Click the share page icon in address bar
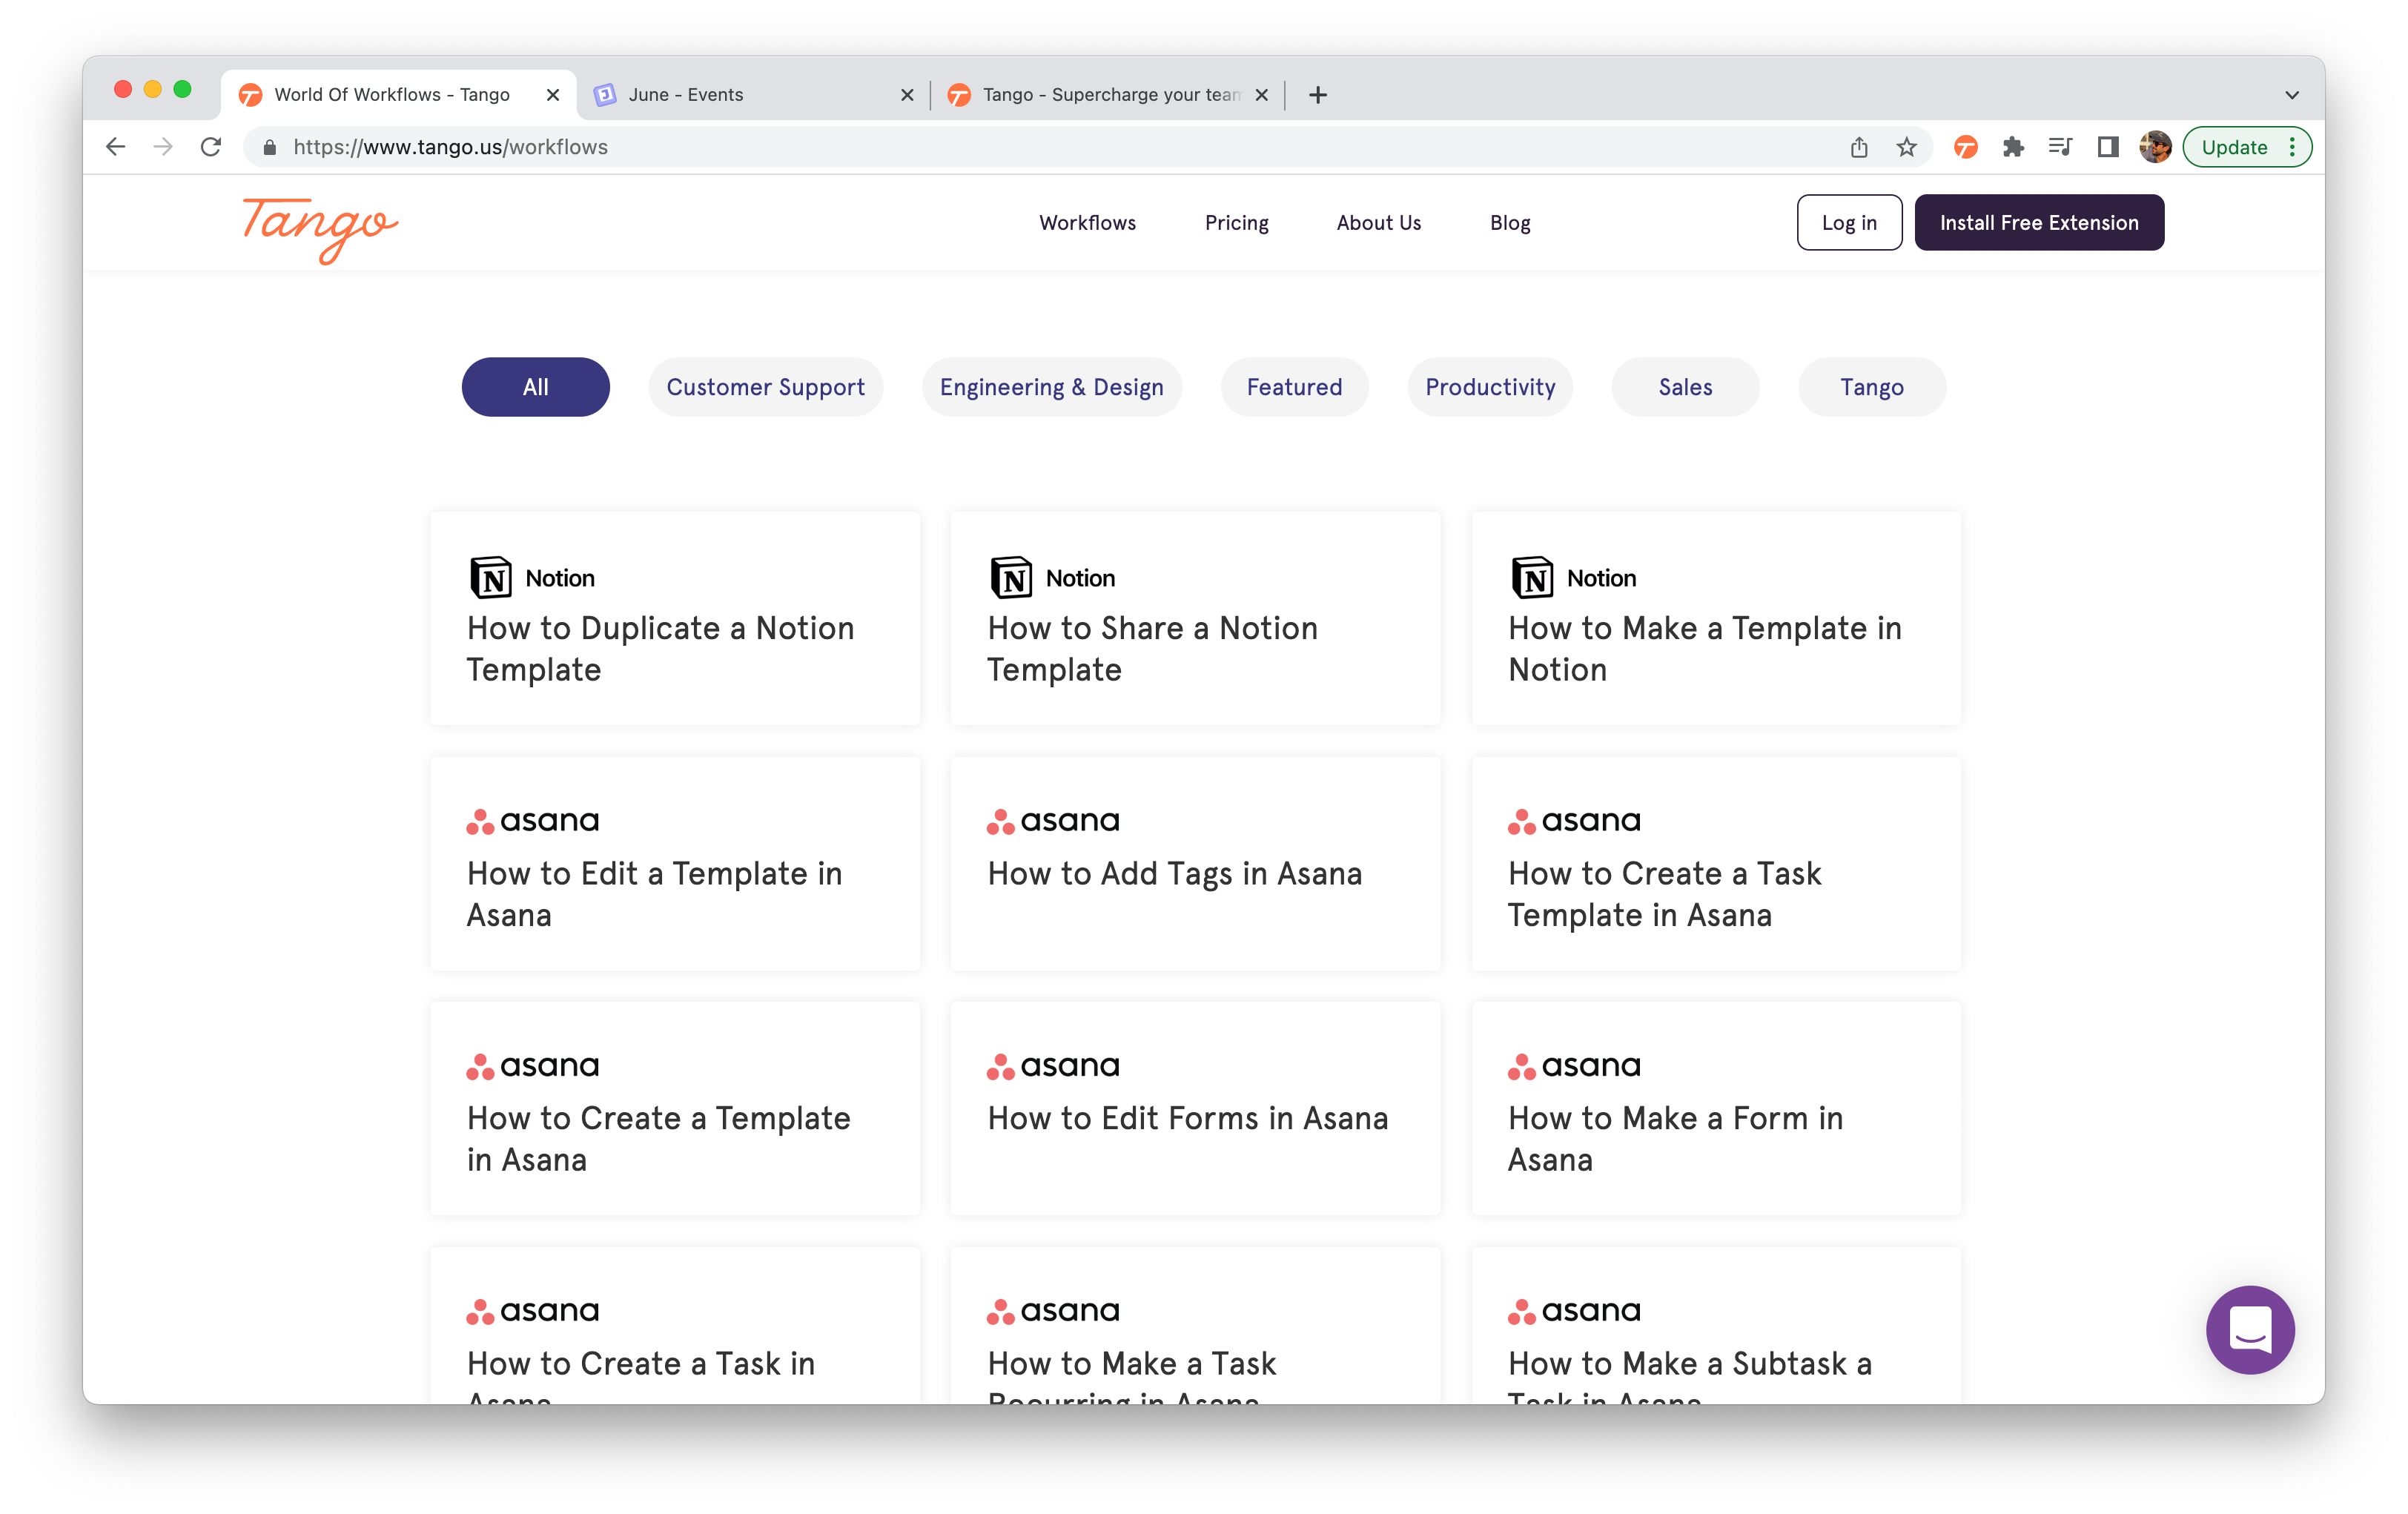 coord(1858,147)
